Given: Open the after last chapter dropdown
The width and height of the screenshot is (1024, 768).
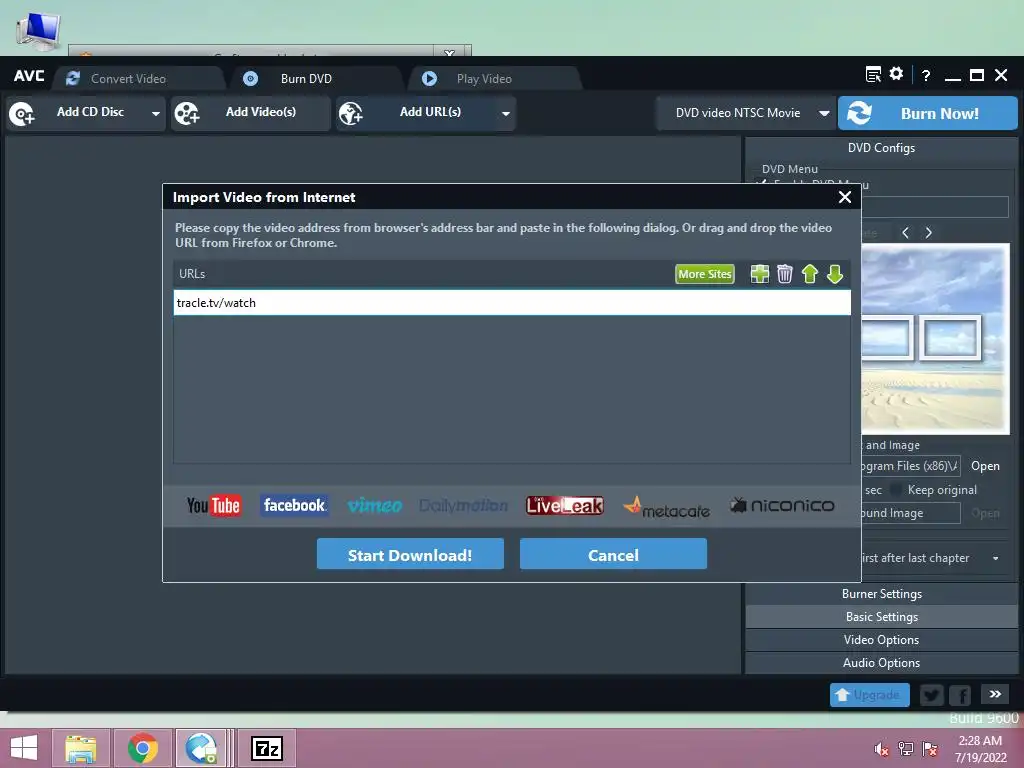Looking at the screenshot, I should 995,558.
